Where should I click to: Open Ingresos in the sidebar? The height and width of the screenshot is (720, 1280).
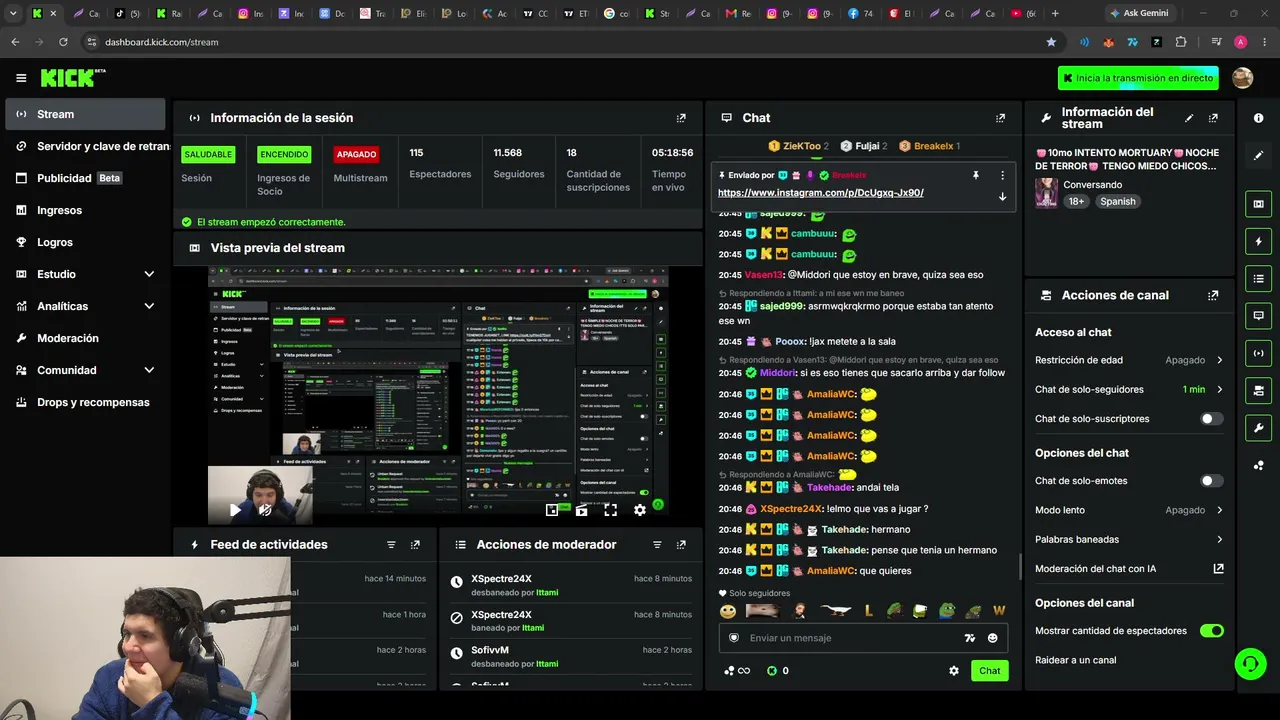(x=85, y=210)
